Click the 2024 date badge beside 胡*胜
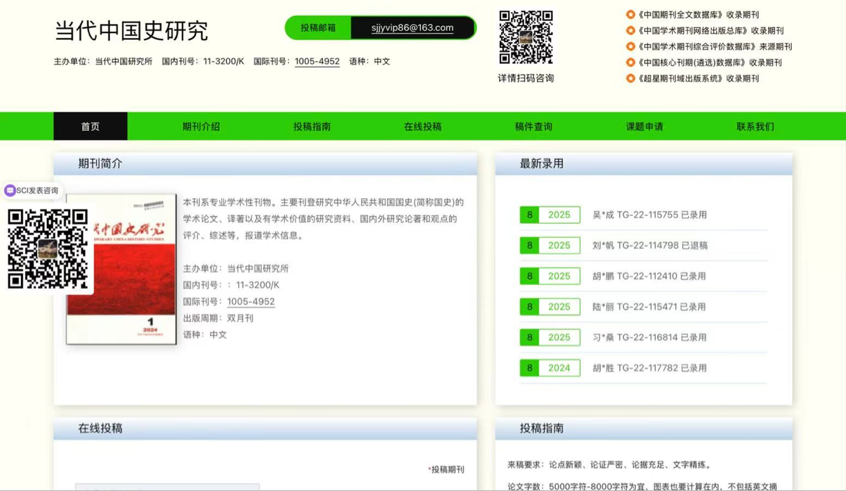This screenshot has width=846, height=491. click(549, 368)
